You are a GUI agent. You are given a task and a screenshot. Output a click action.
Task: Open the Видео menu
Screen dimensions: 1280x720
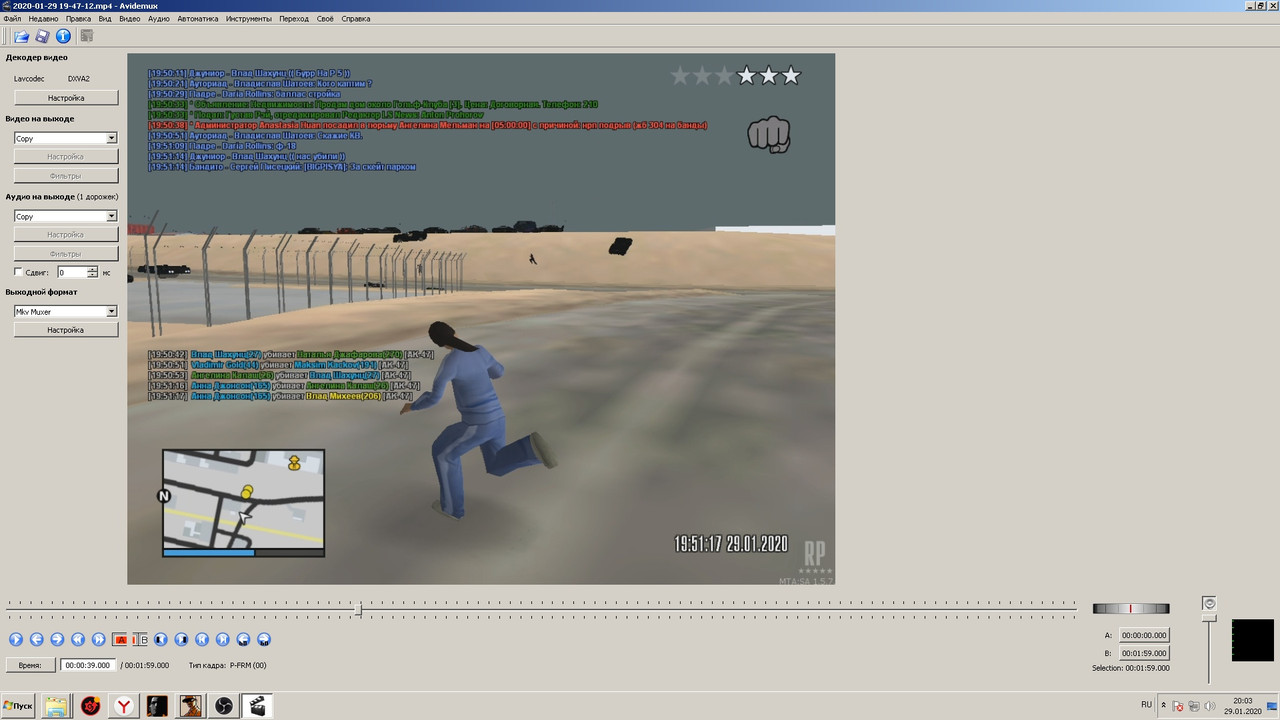[x=130, y=19]
